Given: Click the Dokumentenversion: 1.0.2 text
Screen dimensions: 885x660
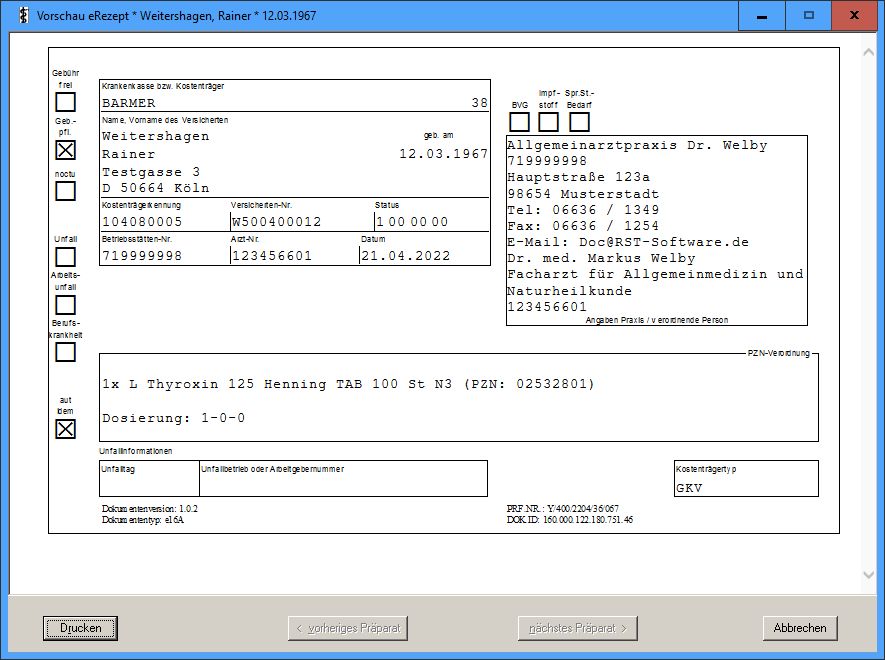Looking at the screenshot, I should pos(150,509).
